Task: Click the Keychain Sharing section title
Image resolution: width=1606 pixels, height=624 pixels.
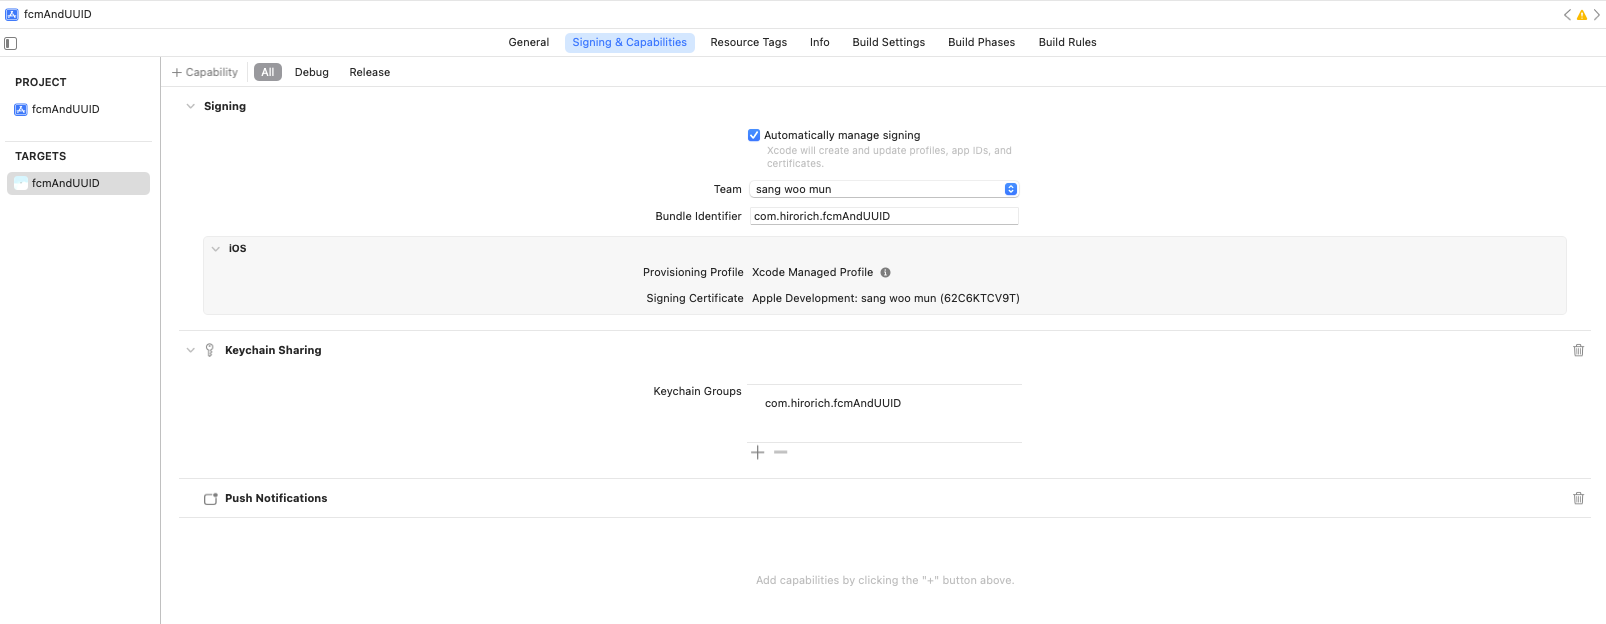Action: [273, 350]
